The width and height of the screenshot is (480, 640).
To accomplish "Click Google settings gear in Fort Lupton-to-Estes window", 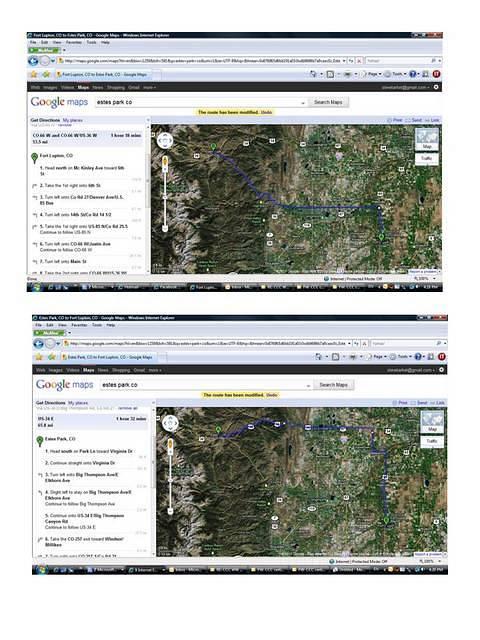I will click(436, 87).
